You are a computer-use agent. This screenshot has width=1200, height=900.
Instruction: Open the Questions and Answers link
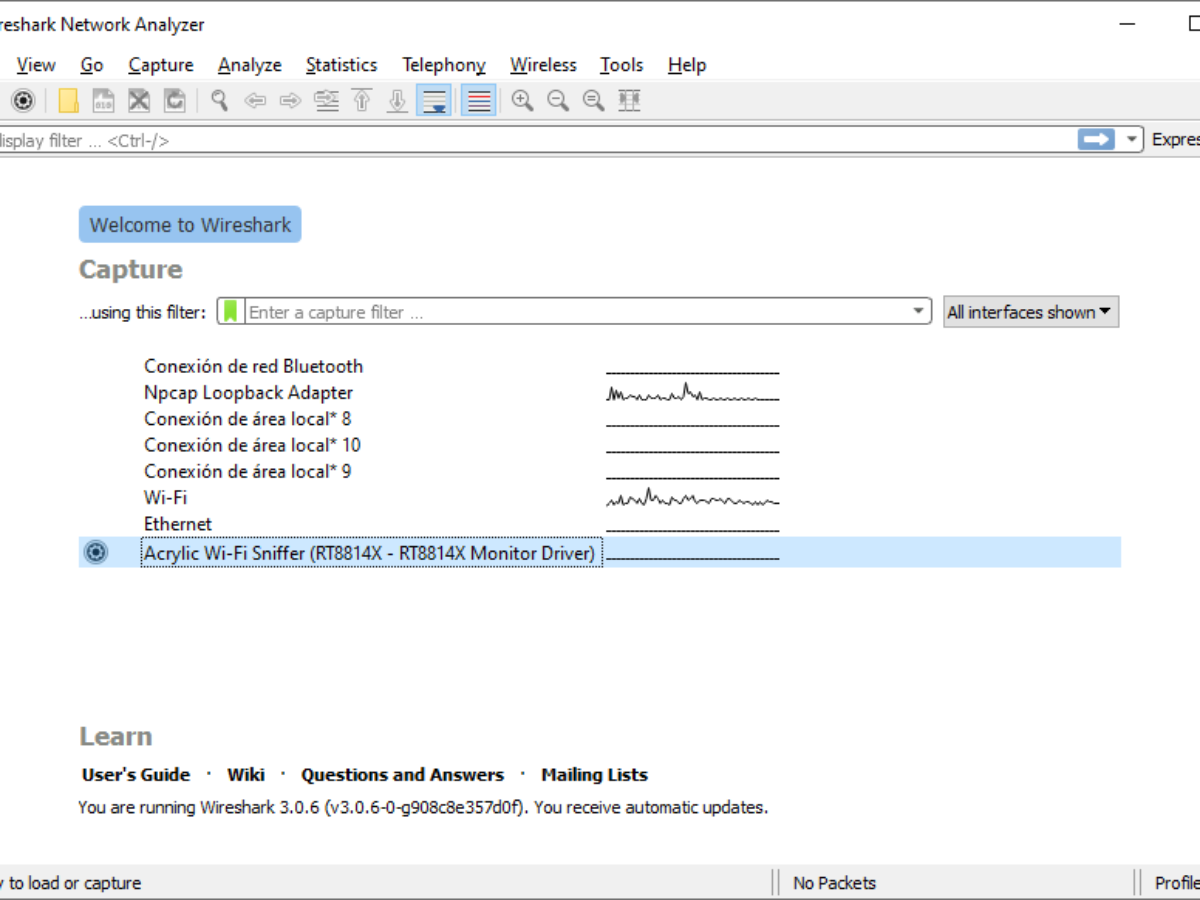403,775
